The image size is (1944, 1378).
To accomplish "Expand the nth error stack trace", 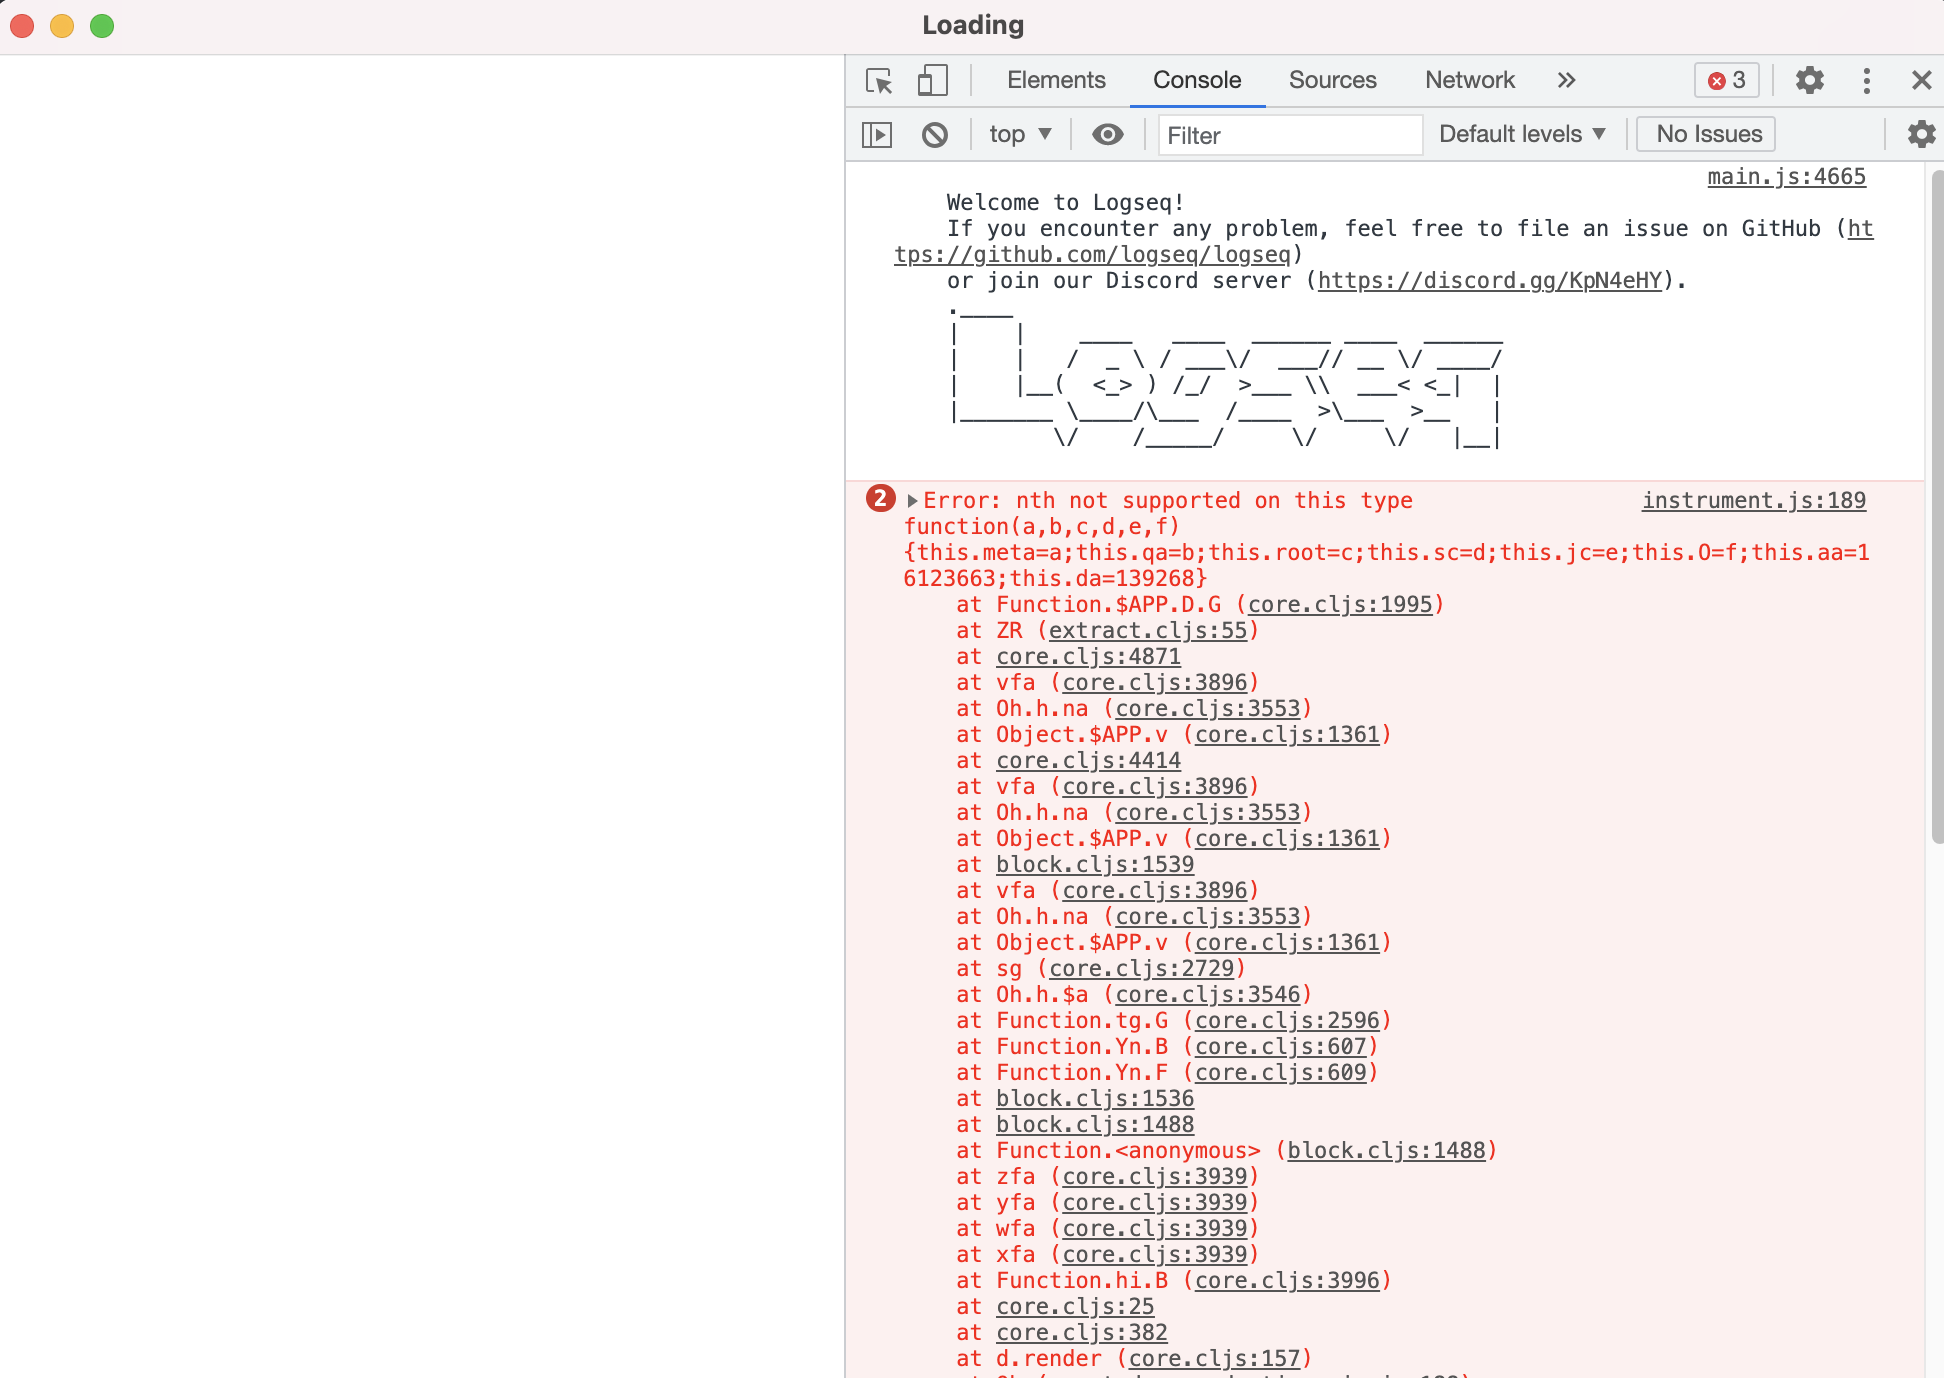I will [x=911, y=500].
